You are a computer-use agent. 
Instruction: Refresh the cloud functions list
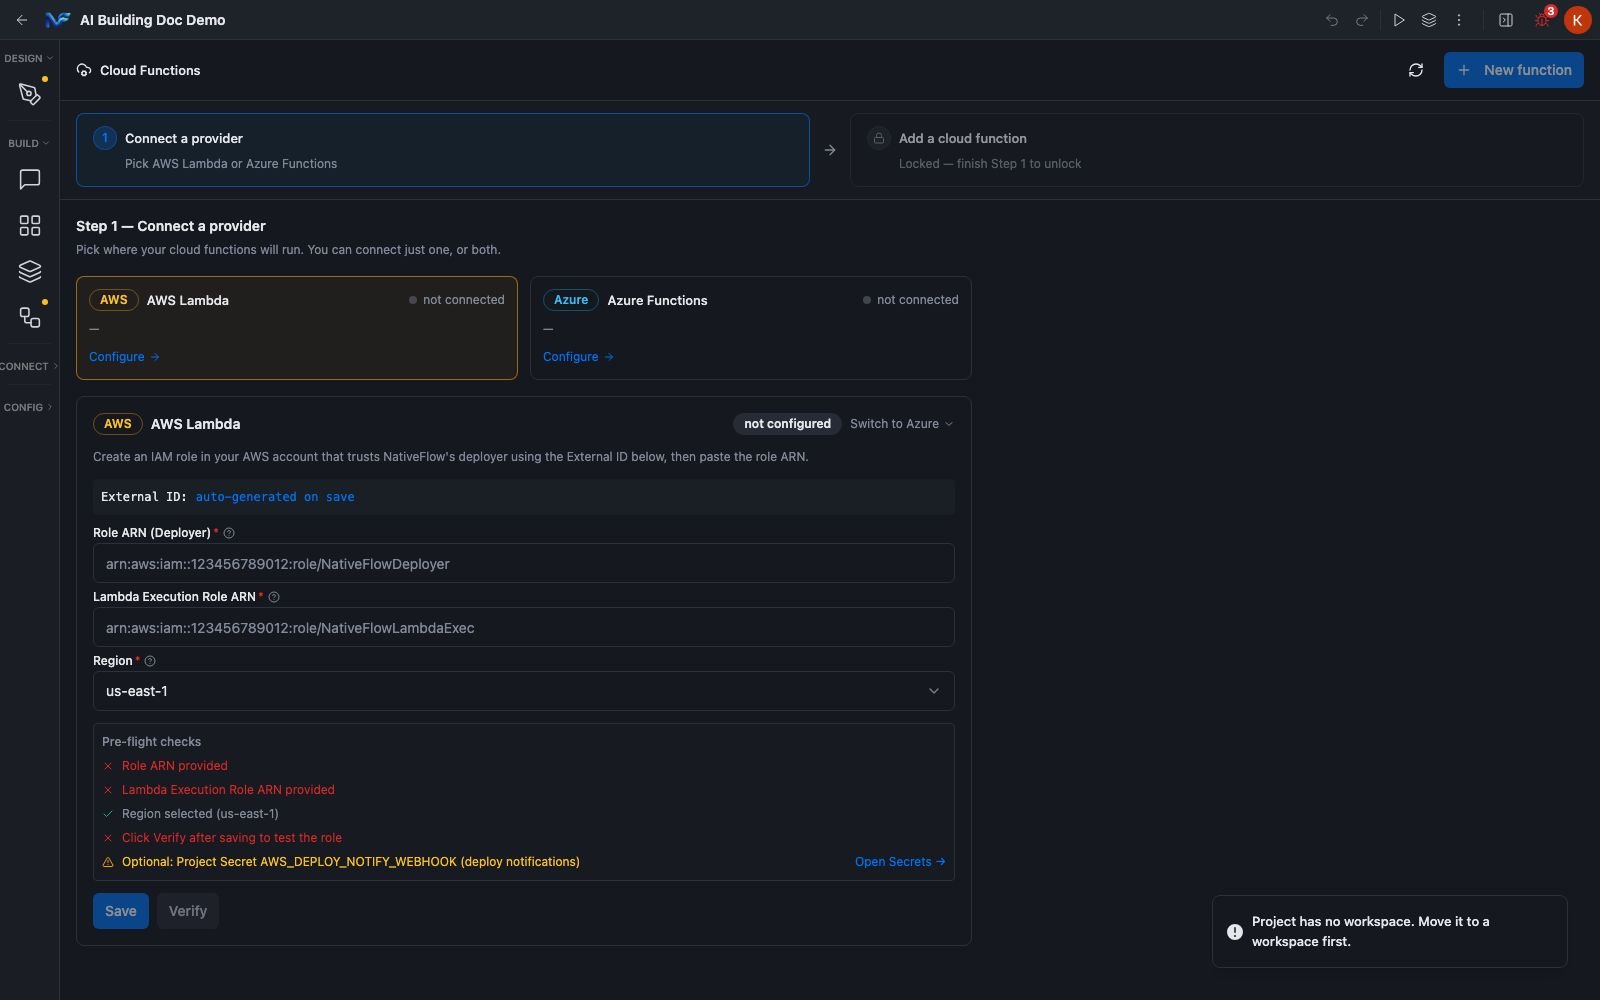(x=1416, y=70)
